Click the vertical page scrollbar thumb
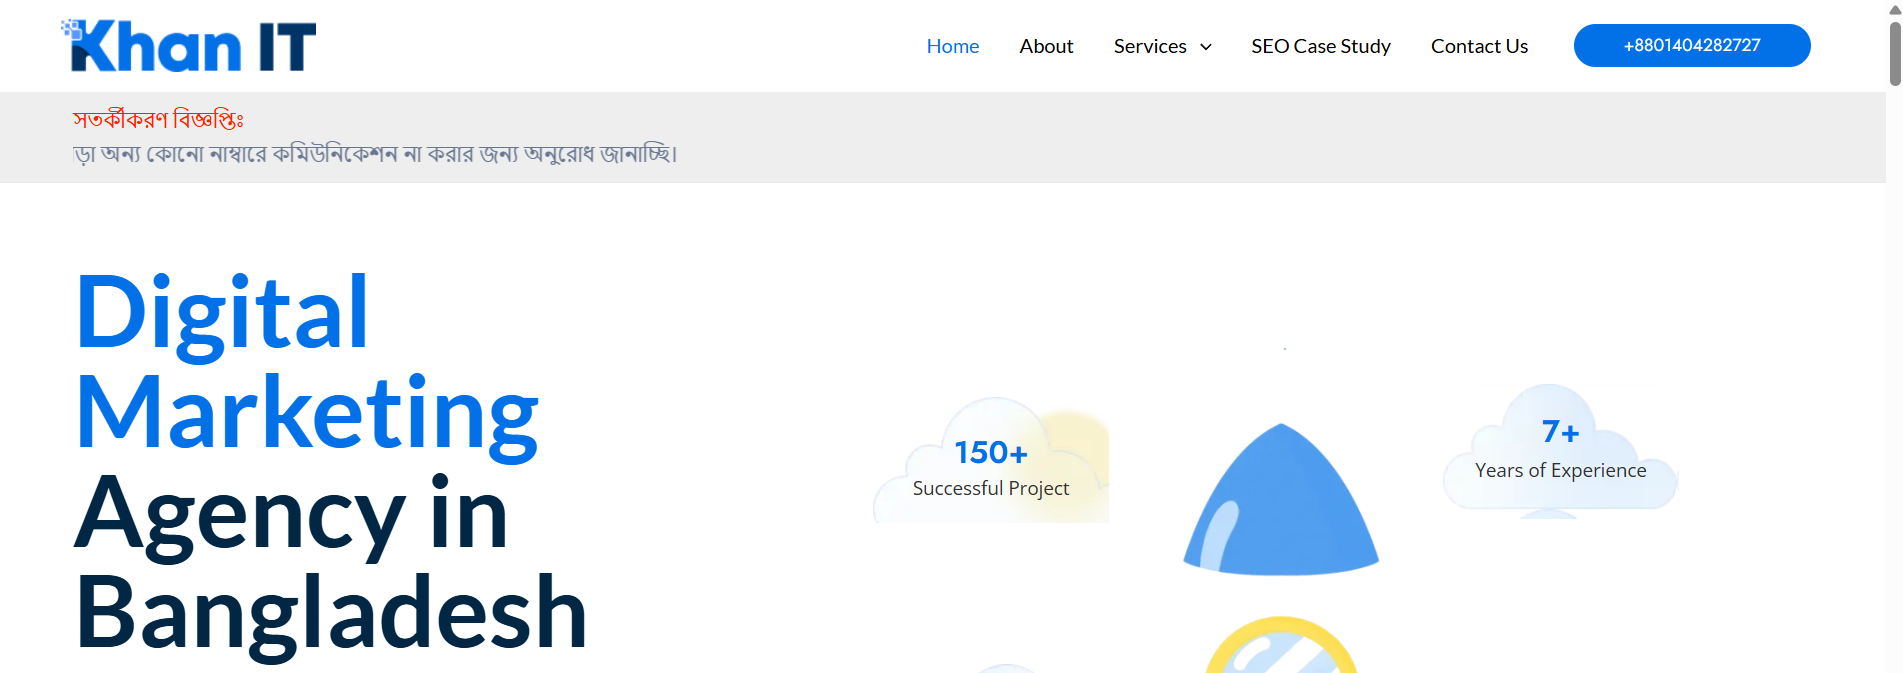 1894,55
